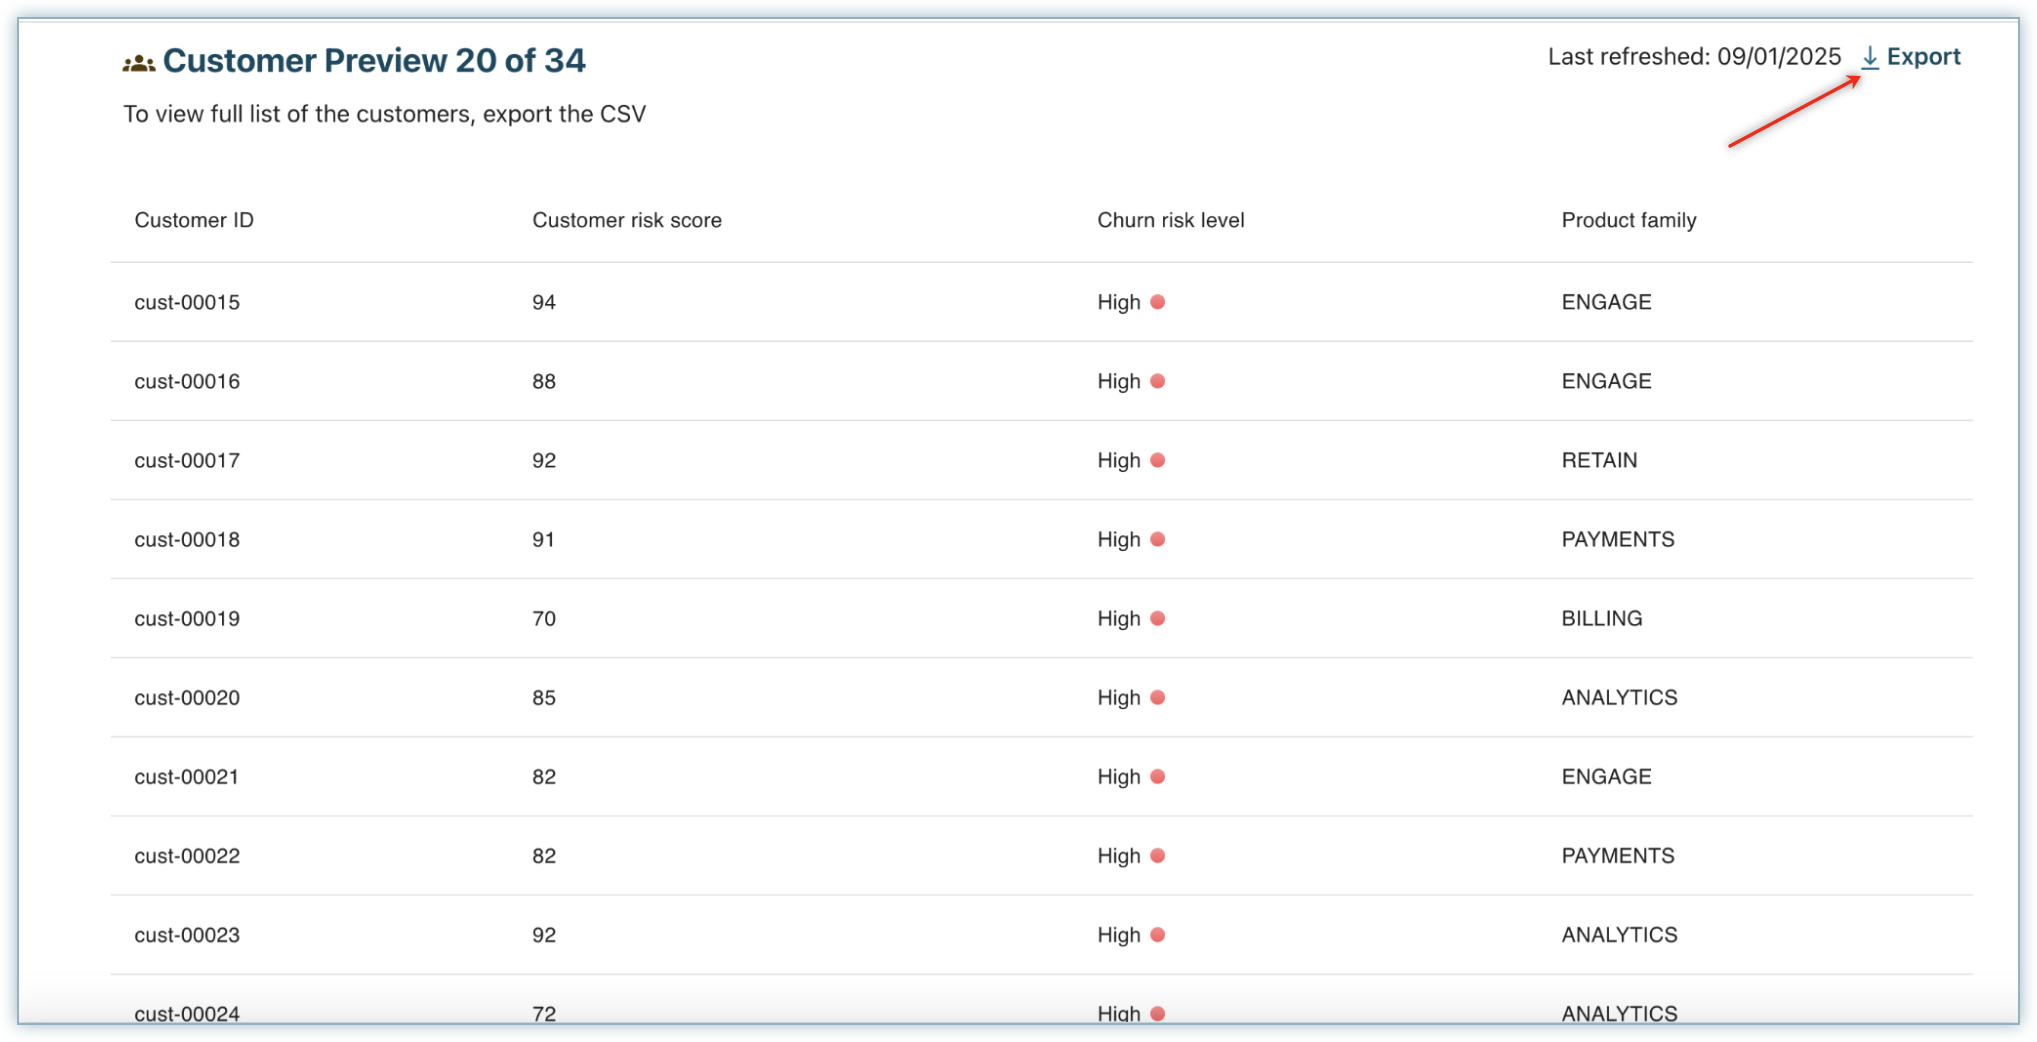Click the red risk dot for cust-00021

pos(1157,776)
